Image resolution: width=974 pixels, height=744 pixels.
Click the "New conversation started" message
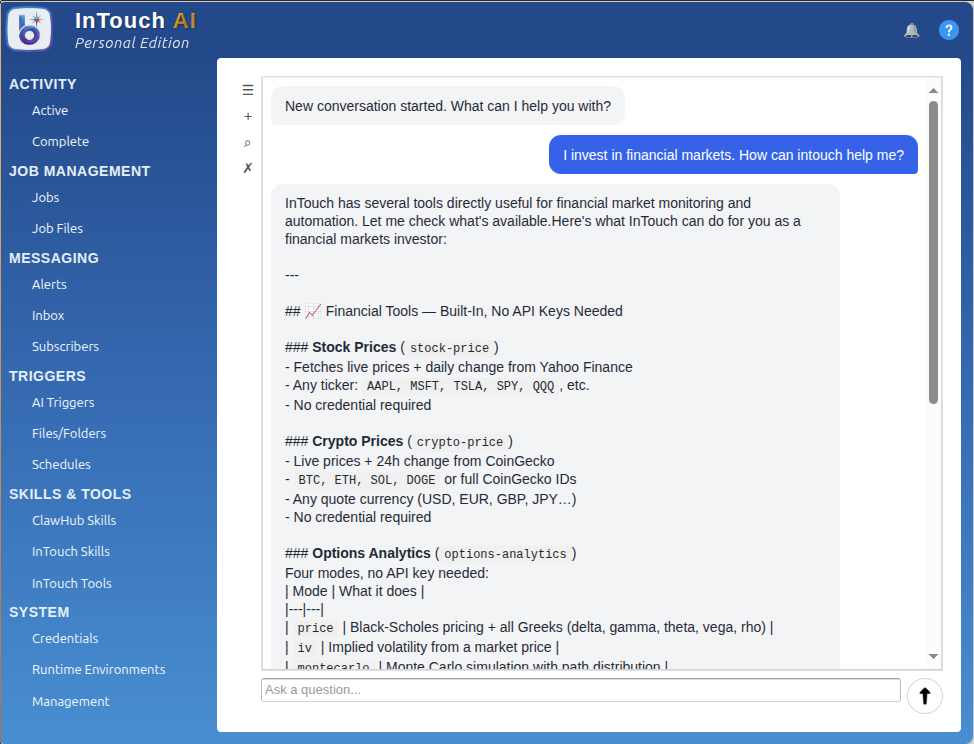pyautogui.click(x=448, y=106)
